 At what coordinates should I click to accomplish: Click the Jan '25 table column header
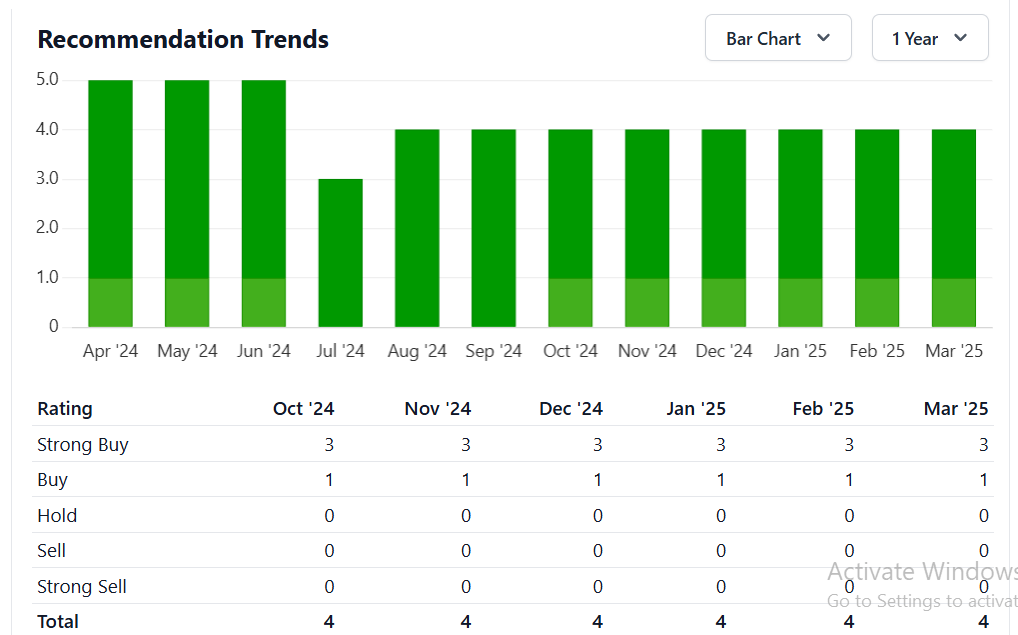[x=695, y=409]
